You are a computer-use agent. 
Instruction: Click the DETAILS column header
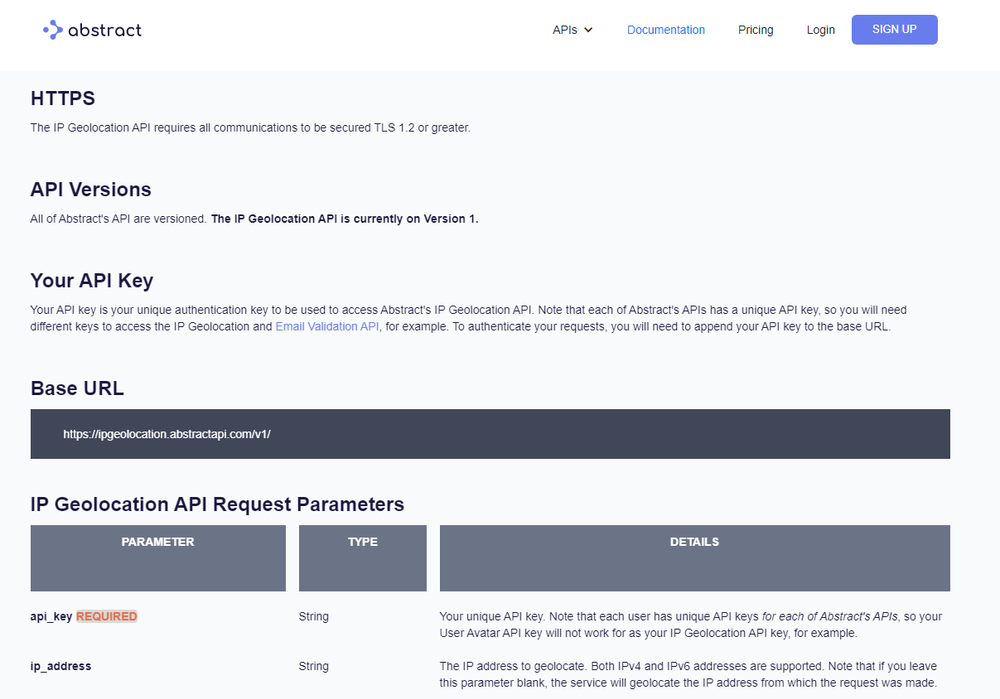[695, 558]
